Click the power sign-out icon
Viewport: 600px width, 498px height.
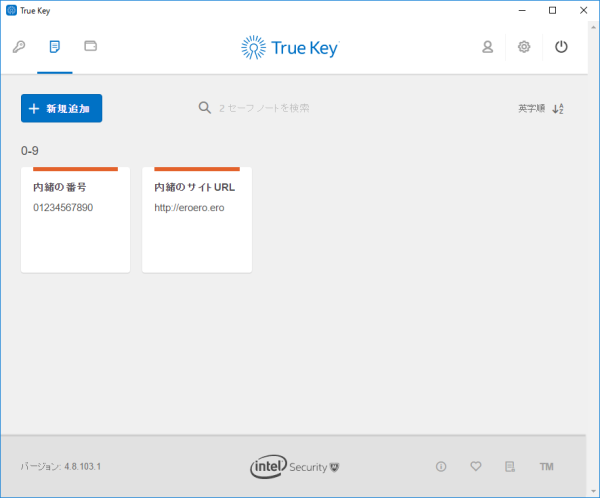tap(561, 47)
